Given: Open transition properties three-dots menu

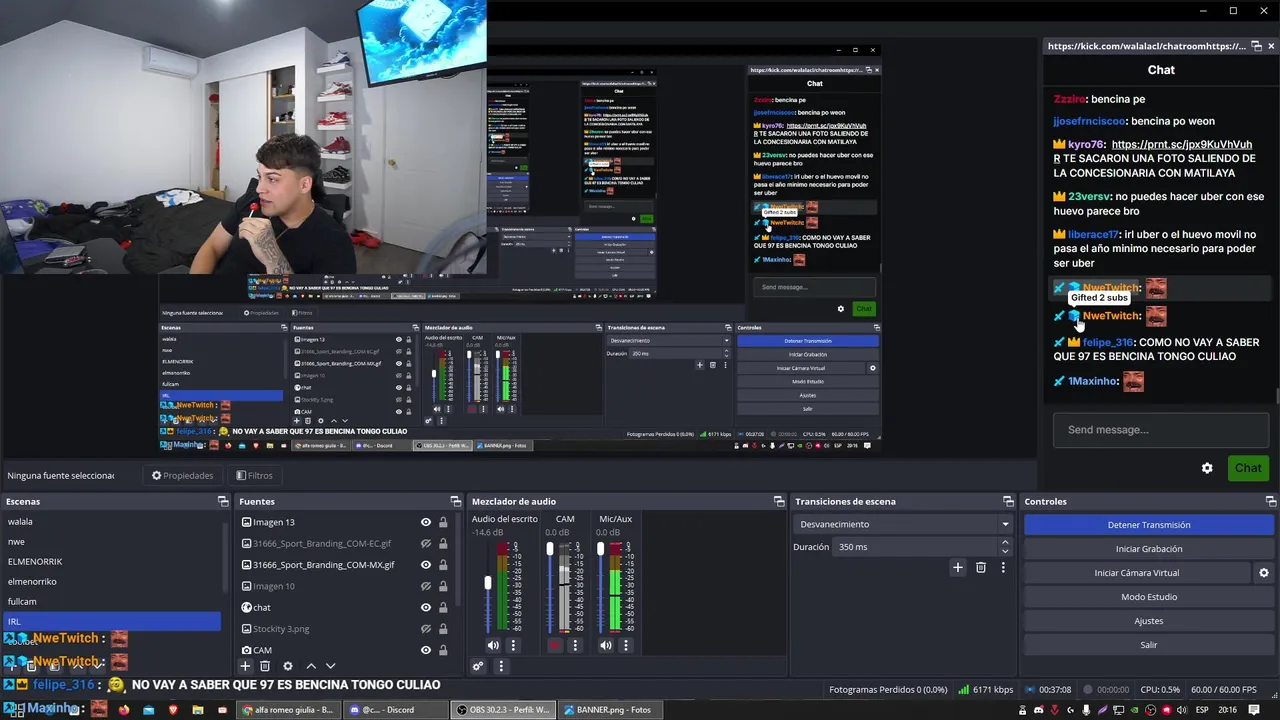Looking at the screenshot, I should point(1003,567).
